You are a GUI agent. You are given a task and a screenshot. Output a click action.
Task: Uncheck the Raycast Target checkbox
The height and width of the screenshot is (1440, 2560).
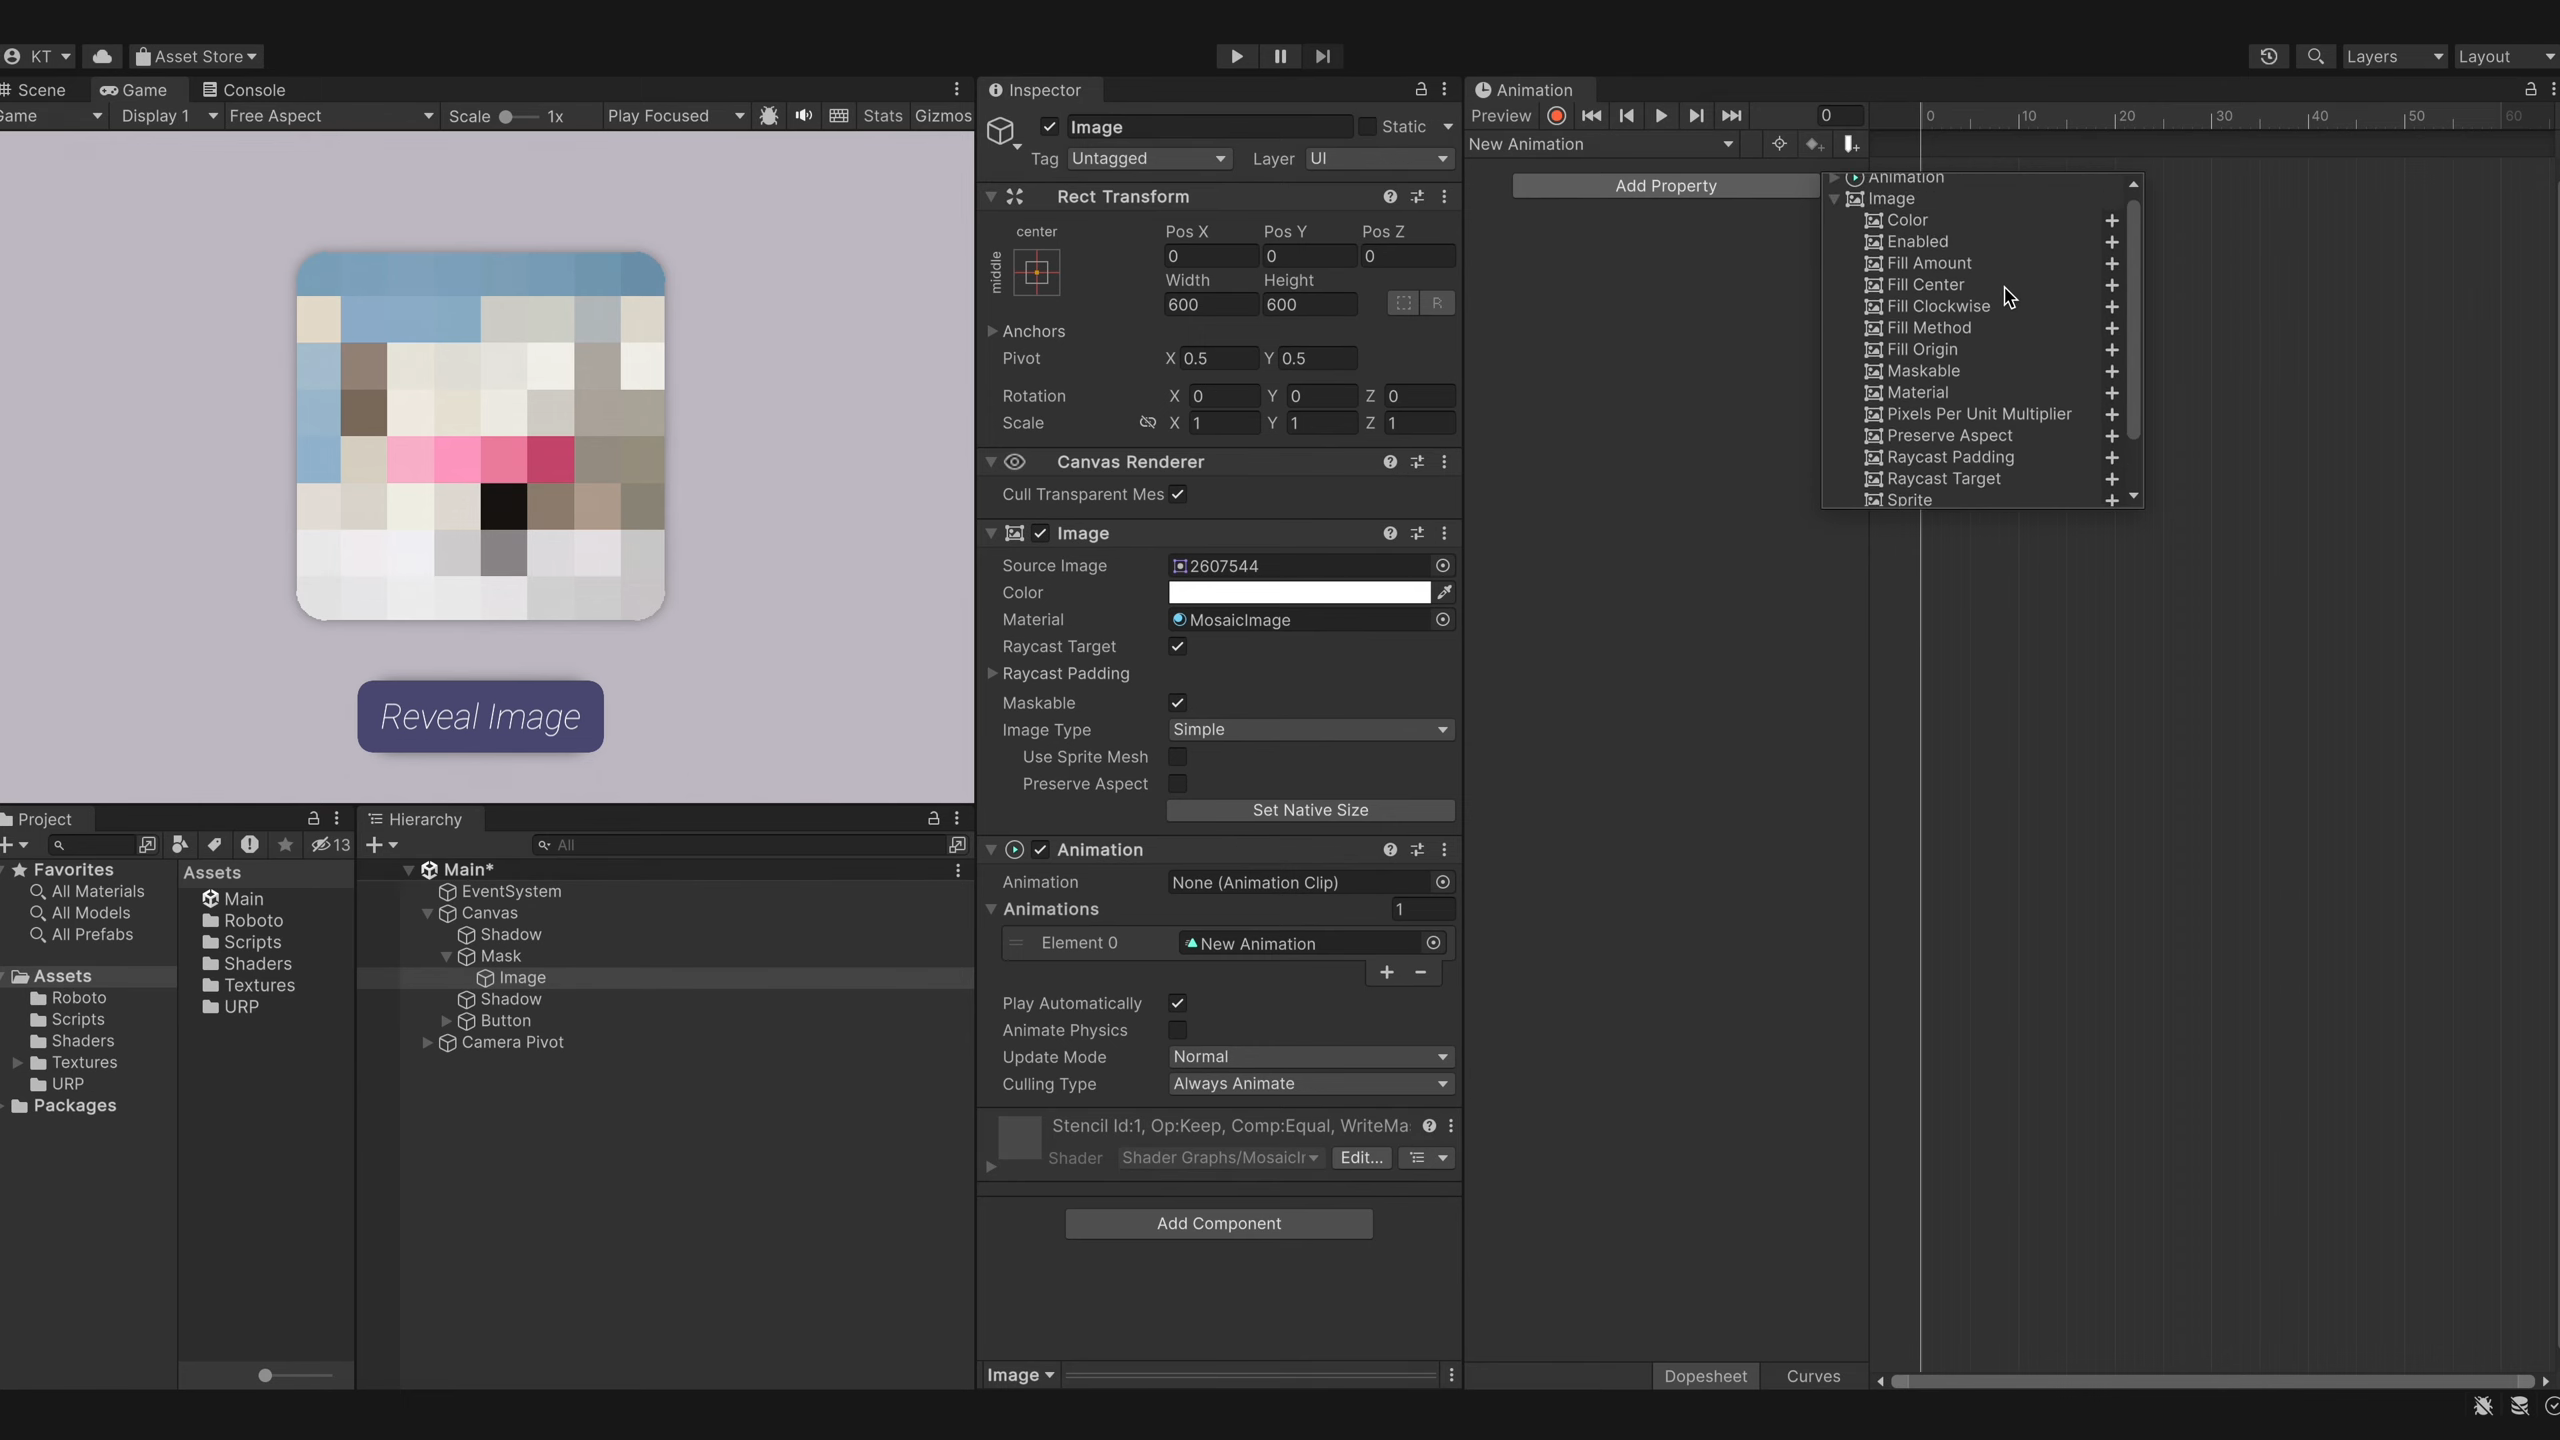[1178, 647]
